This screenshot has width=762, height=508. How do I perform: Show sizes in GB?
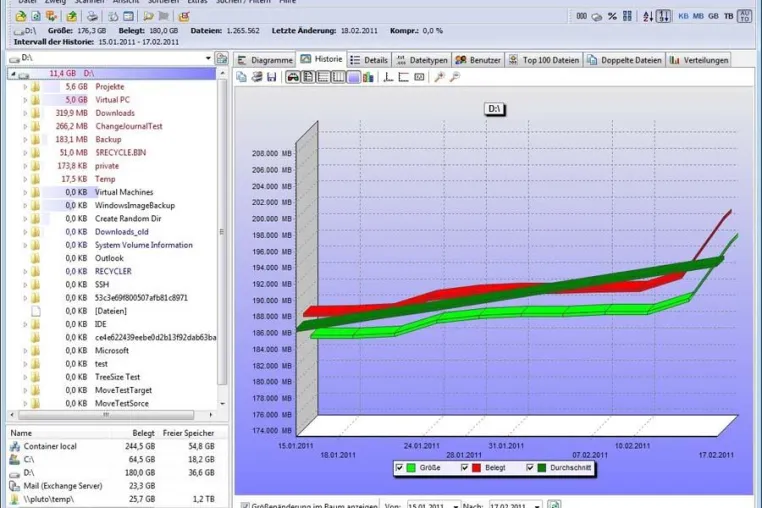pos(713,16)
